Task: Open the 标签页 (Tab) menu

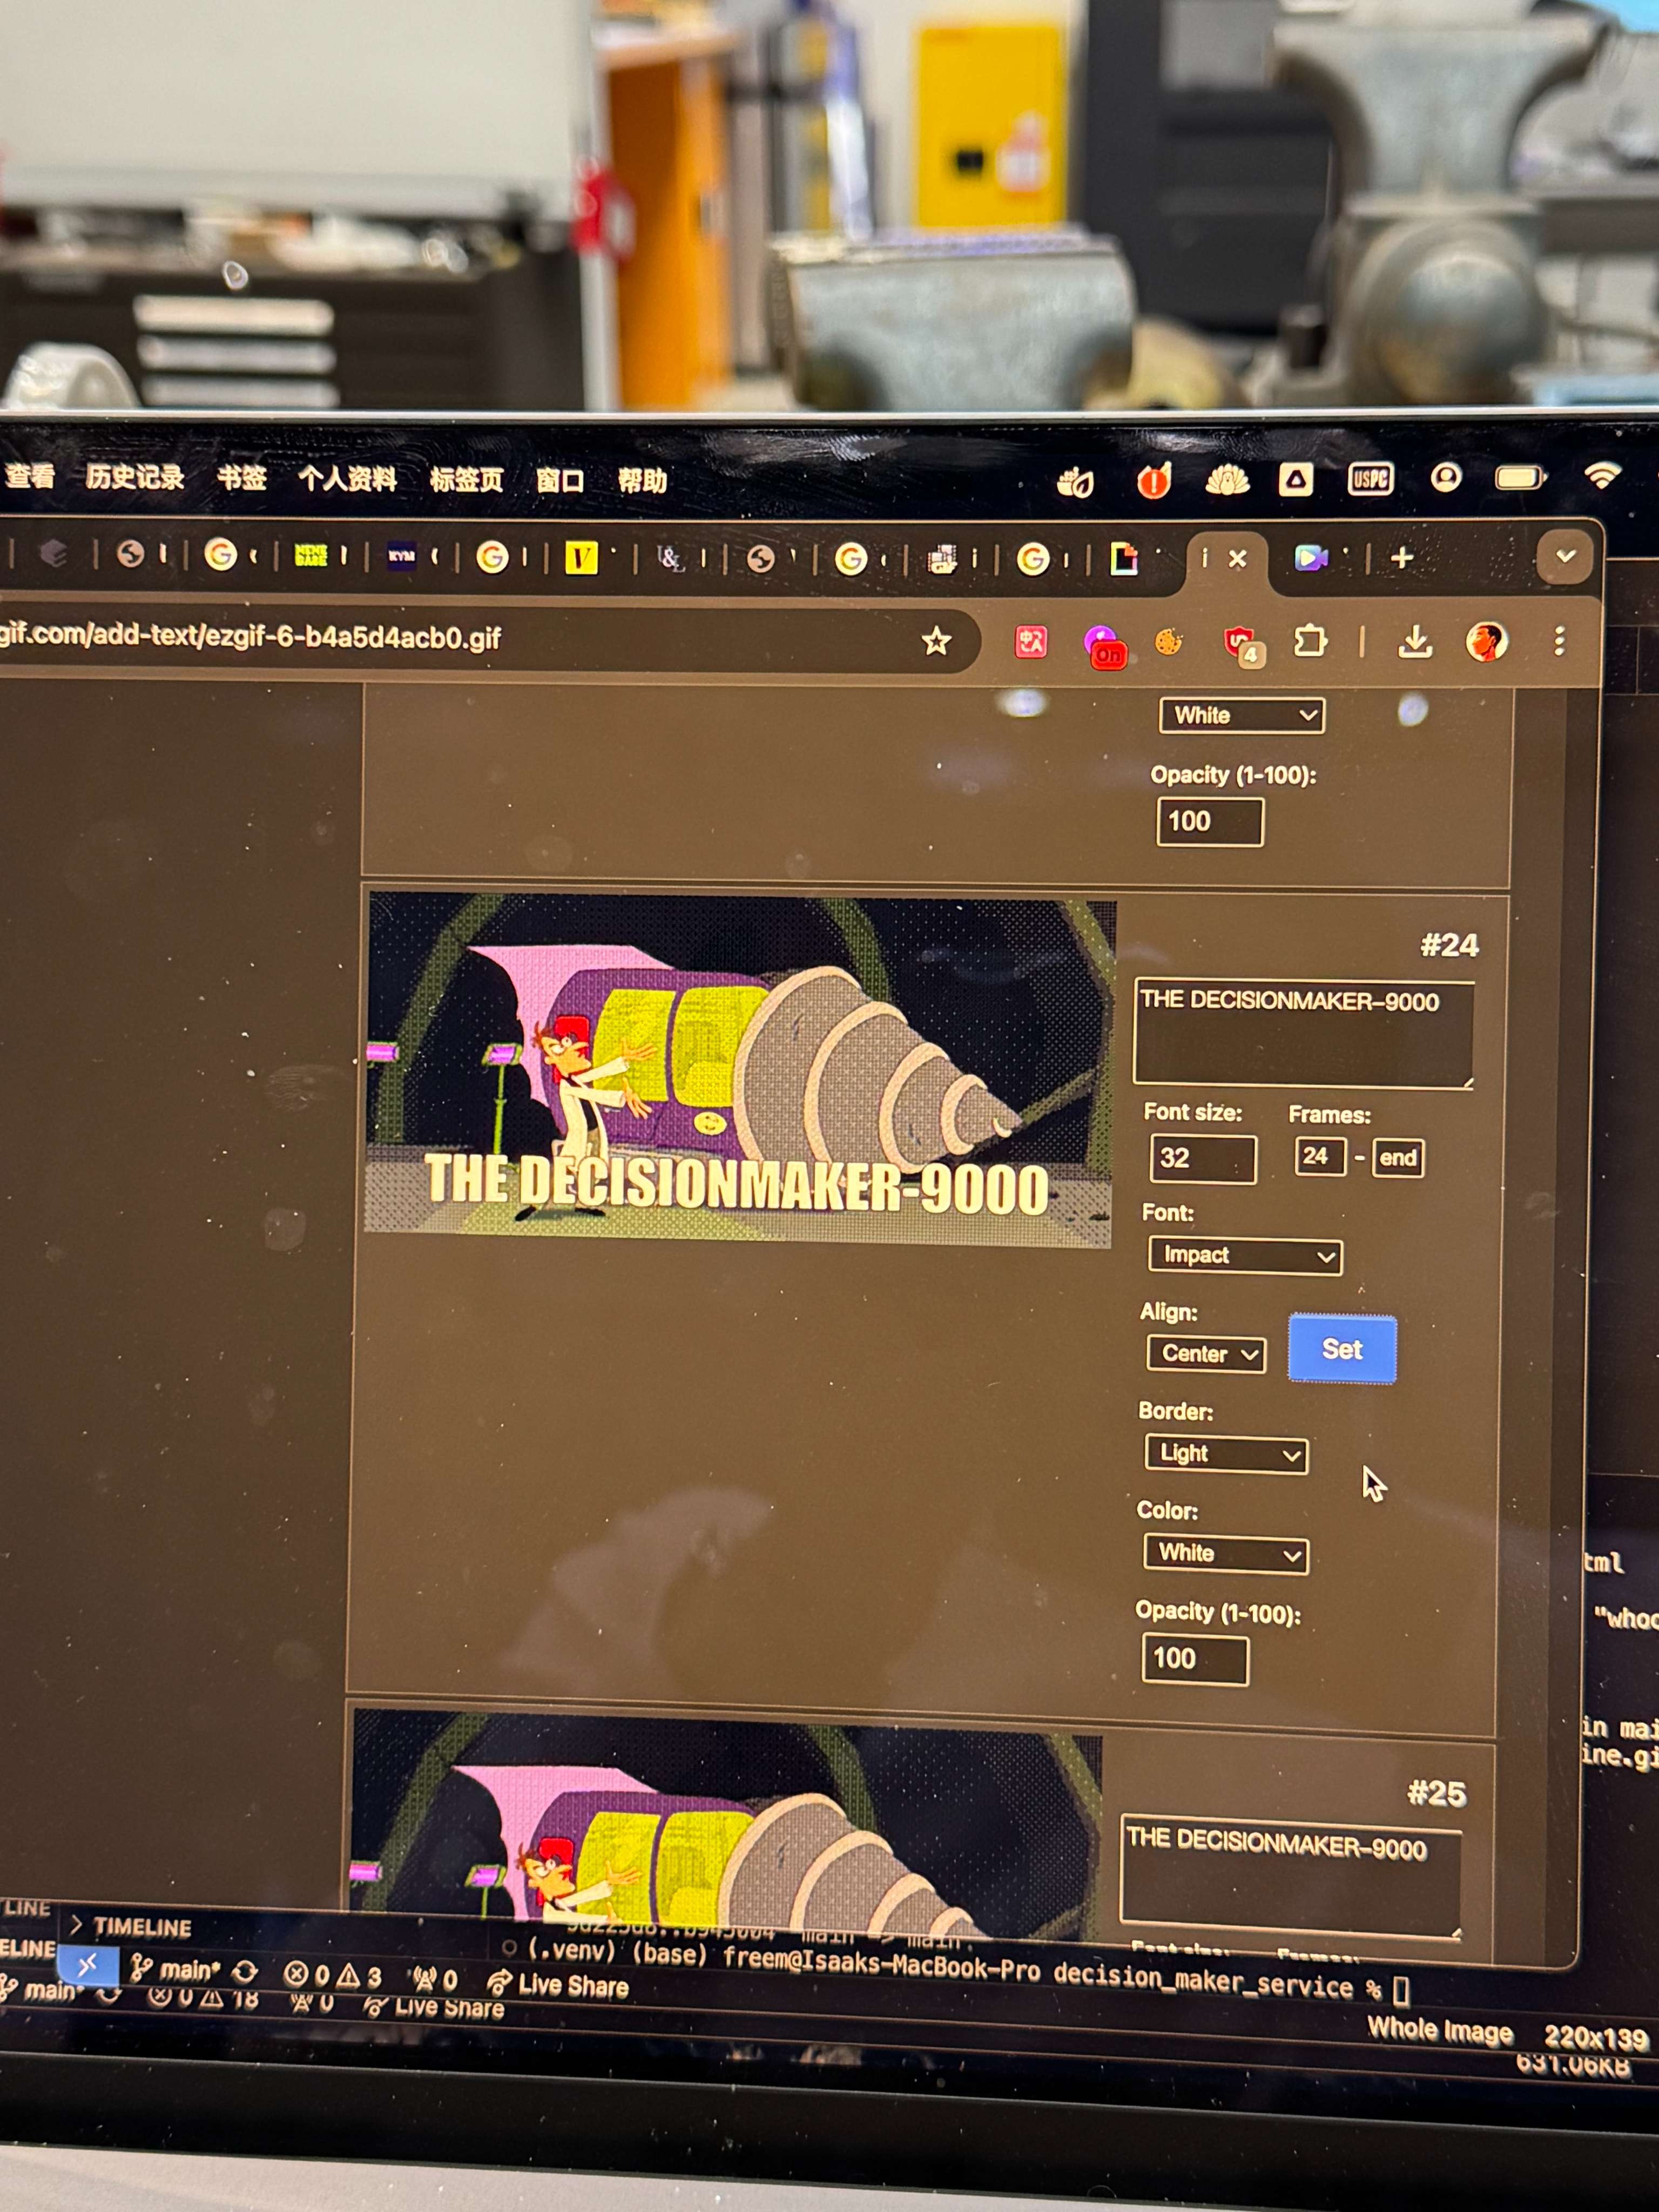Action: (x=466, y=480)
